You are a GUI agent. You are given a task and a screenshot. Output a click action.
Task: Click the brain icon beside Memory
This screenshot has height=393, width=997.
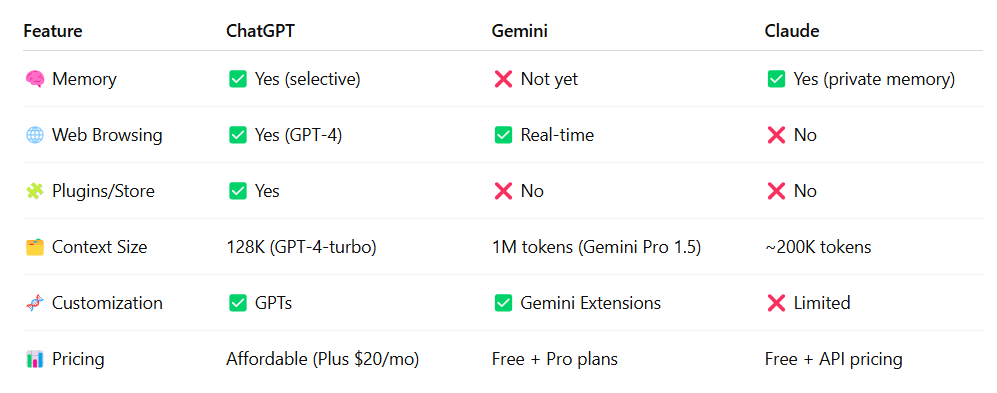pos(34,79)
